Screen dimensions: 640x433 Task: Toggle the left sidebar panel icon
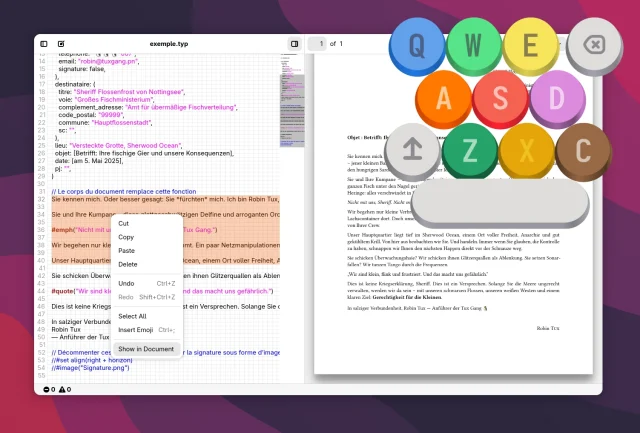click(44, 44)
